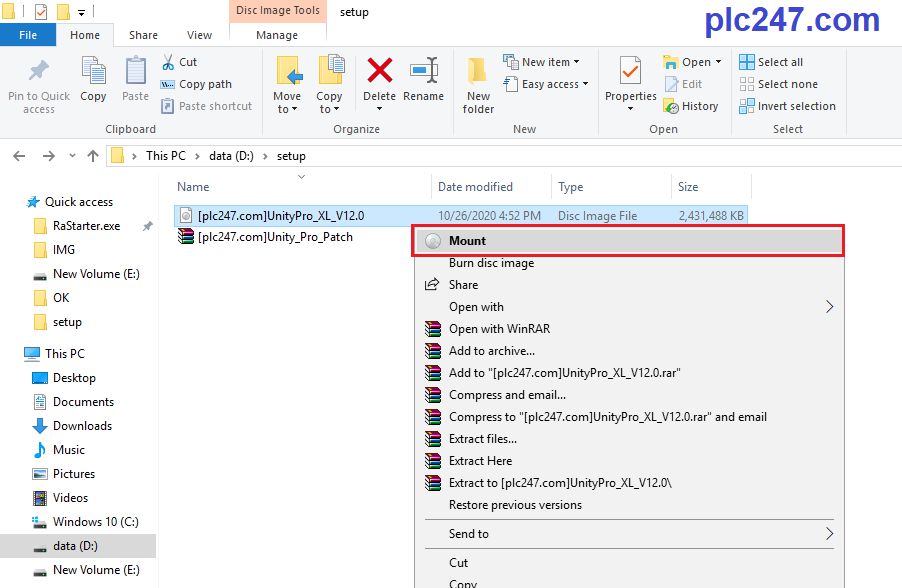Select data (D:) drive in navigation pane
This screenshot has width=902, height=588.
pyautogui.click(x=78, y=546)
